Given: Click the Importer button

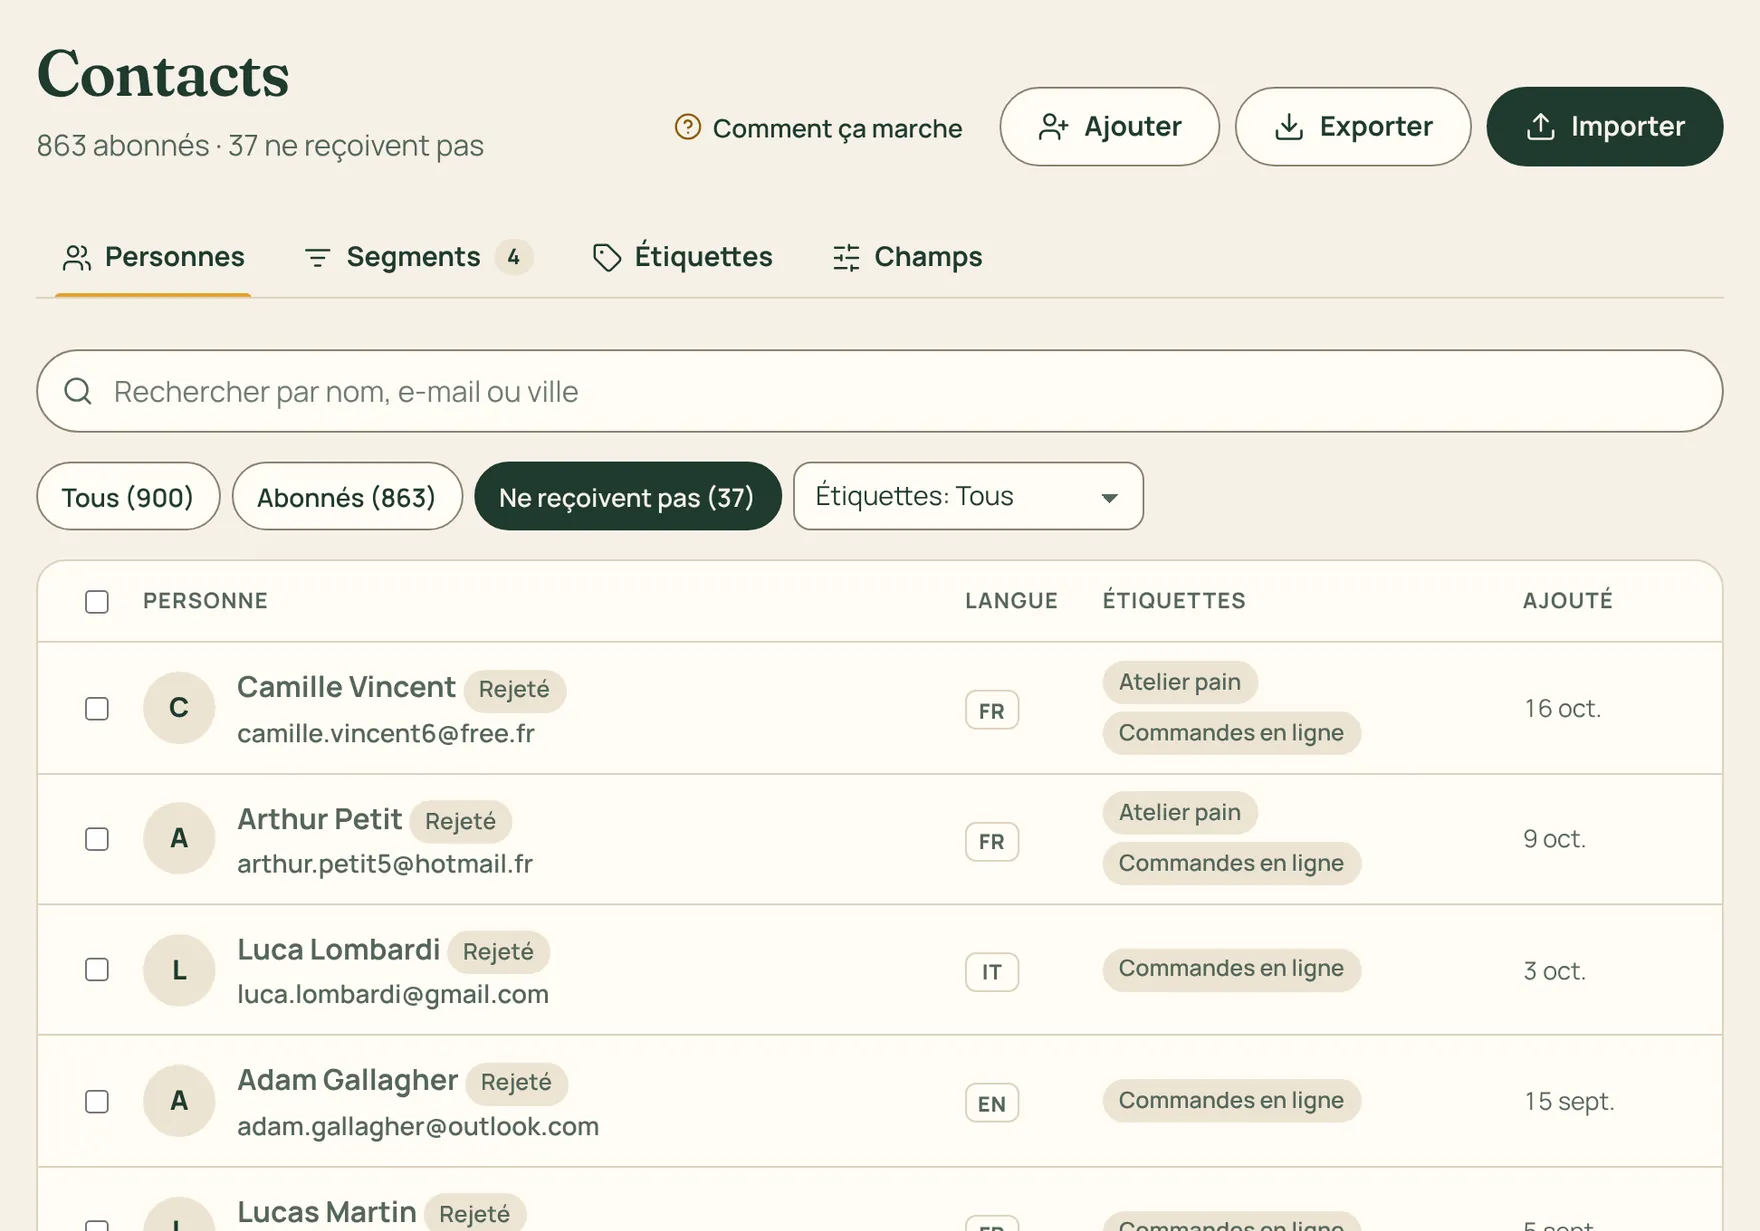Looking at the screenshot, I should point(1605,127).
